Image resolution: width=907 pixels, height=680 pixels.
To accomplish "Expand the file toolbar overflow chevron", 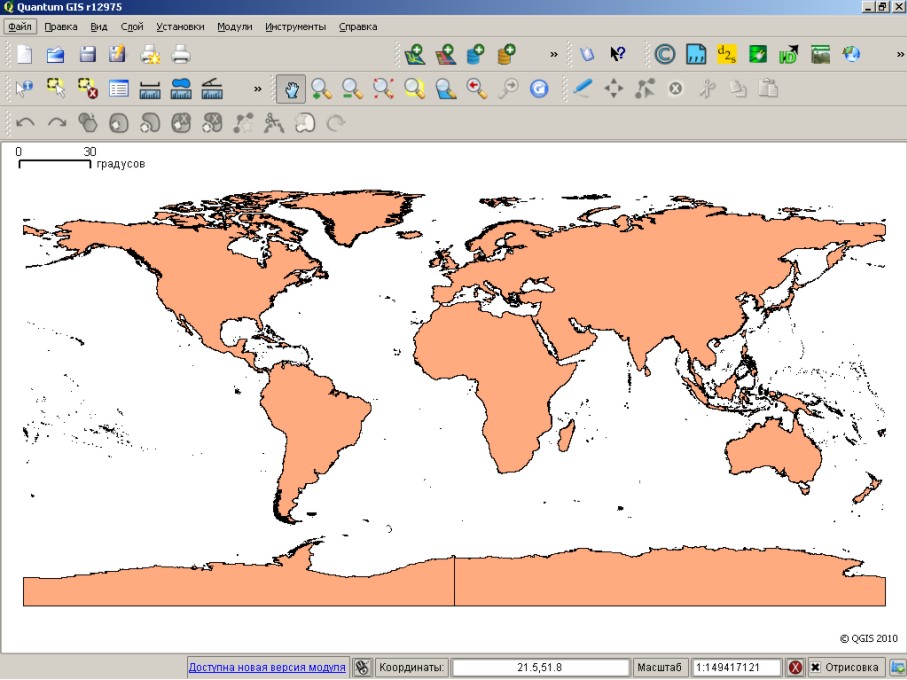I will pyautogui.click(x=553, y=54).
